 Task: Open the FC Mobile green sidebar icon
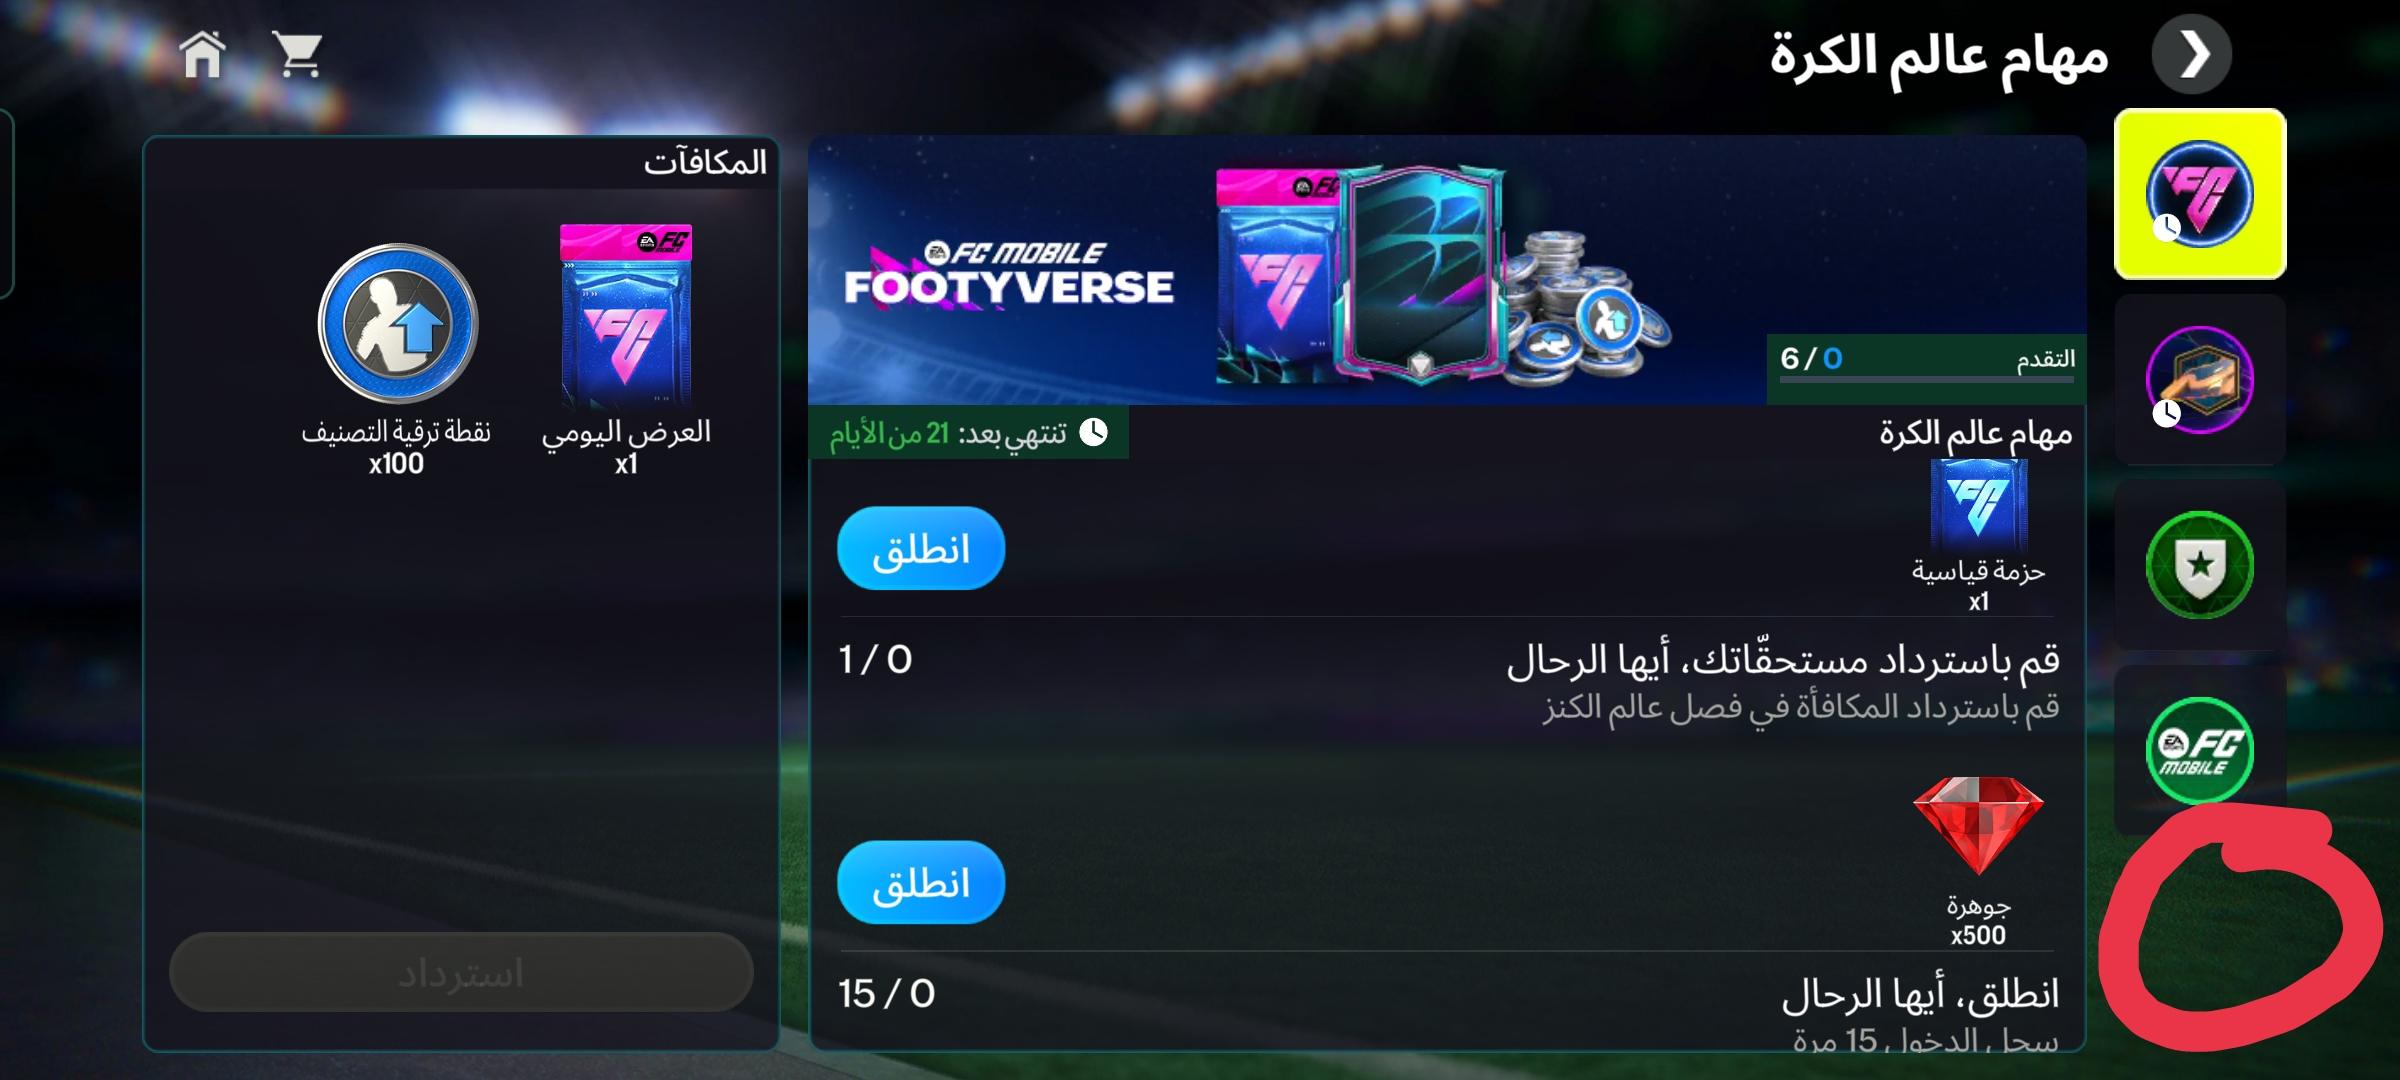pos(2200,750)
